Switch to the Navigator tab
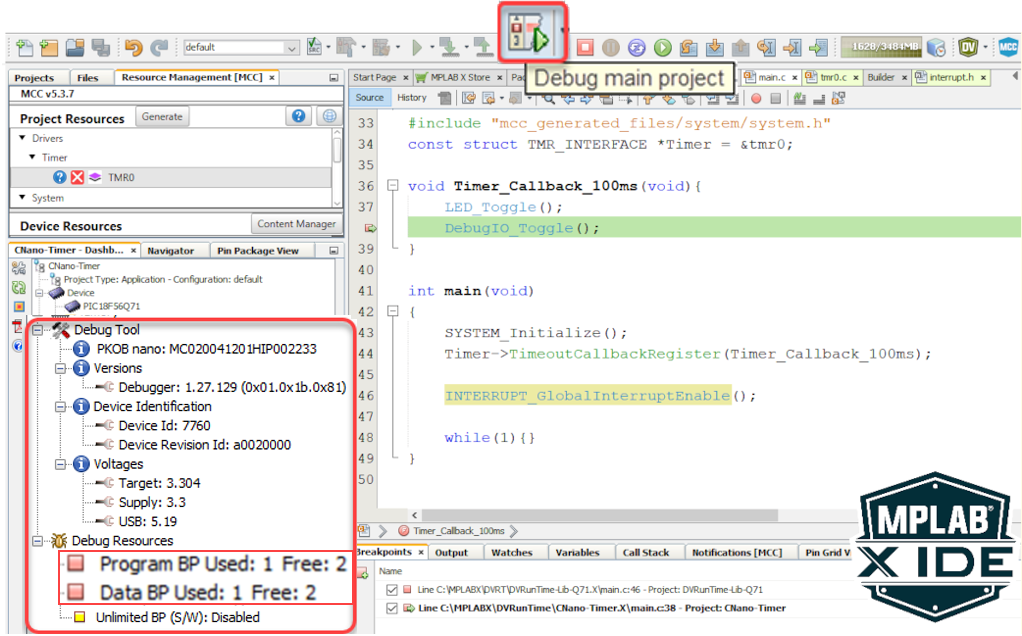The height and width of the screenshot is (636, 1022). (x=170, y=251)
